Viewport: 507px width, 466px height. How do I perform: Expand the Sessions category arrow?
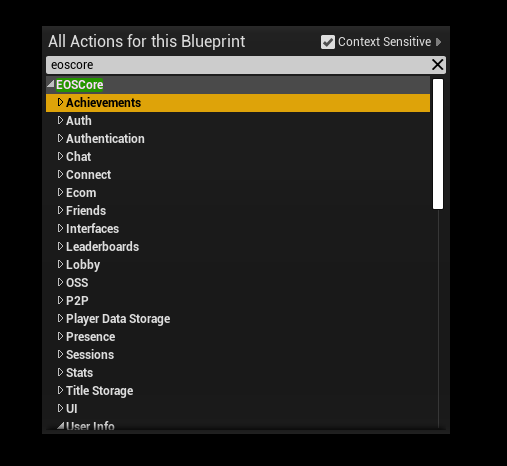[60, 354]
